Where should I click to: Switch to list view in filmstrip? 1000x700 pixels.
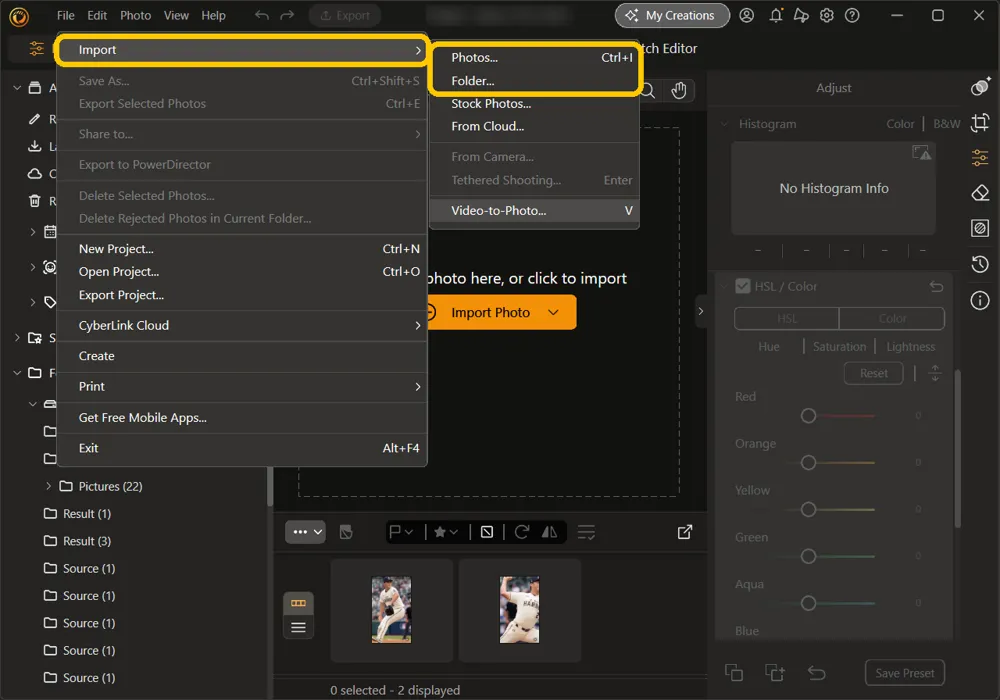pos(298,627)
